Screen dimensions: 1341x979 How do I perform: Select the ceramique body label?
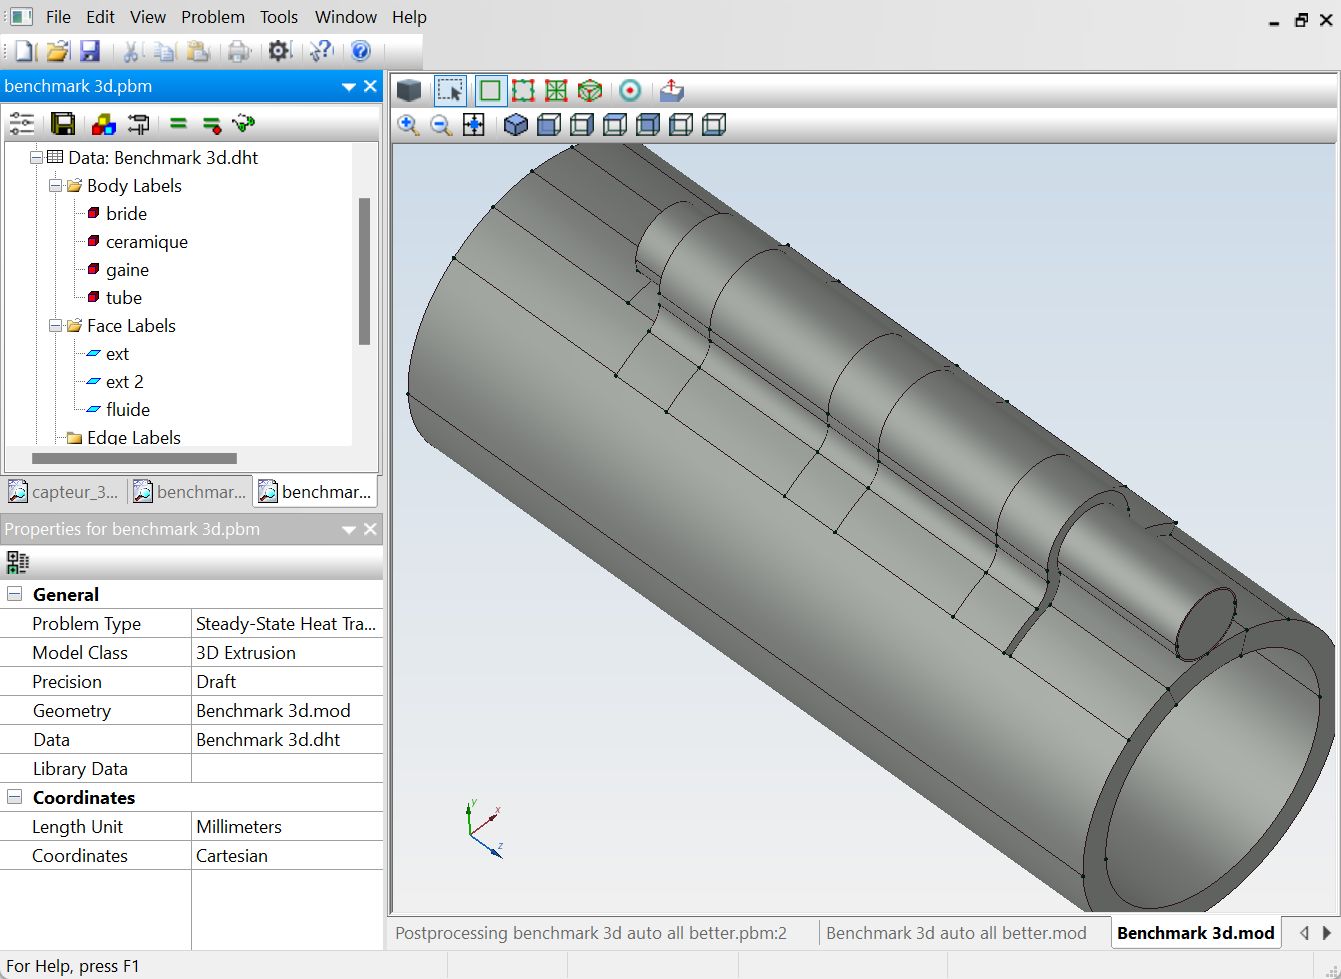[146, 242]
